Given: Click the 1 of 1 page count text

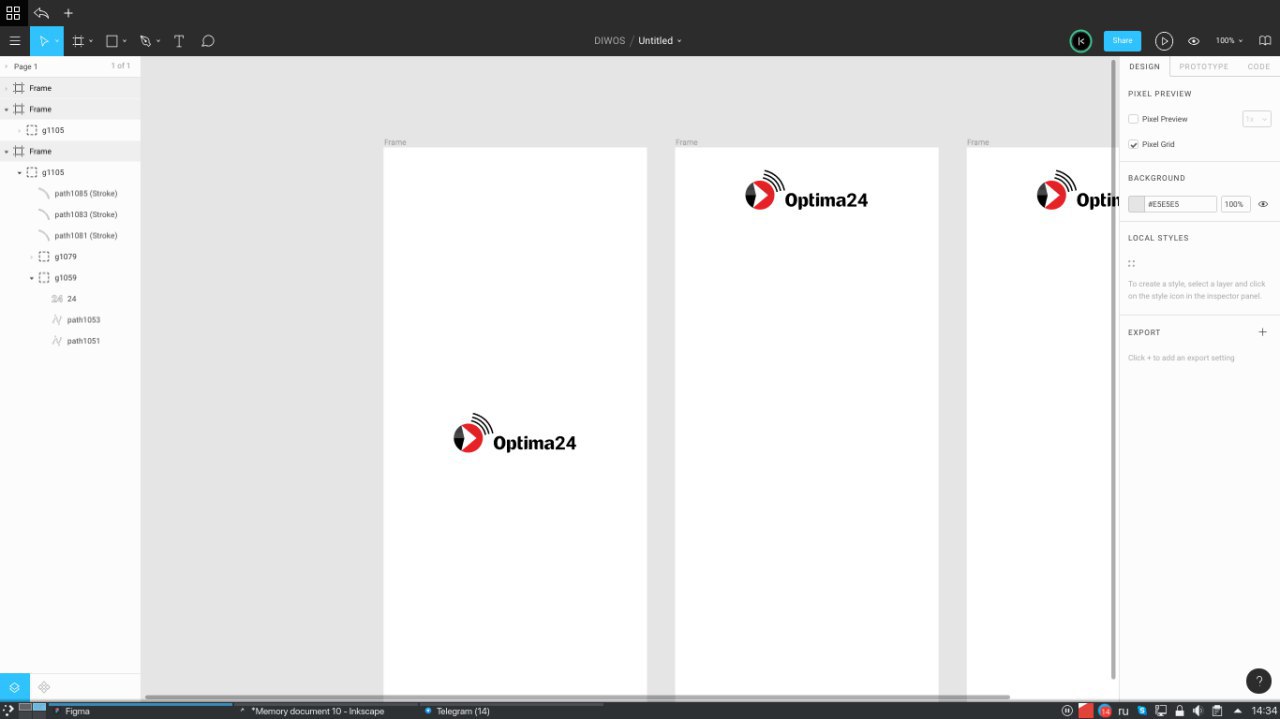Looking at the screenshot, I should click(120, 66).
